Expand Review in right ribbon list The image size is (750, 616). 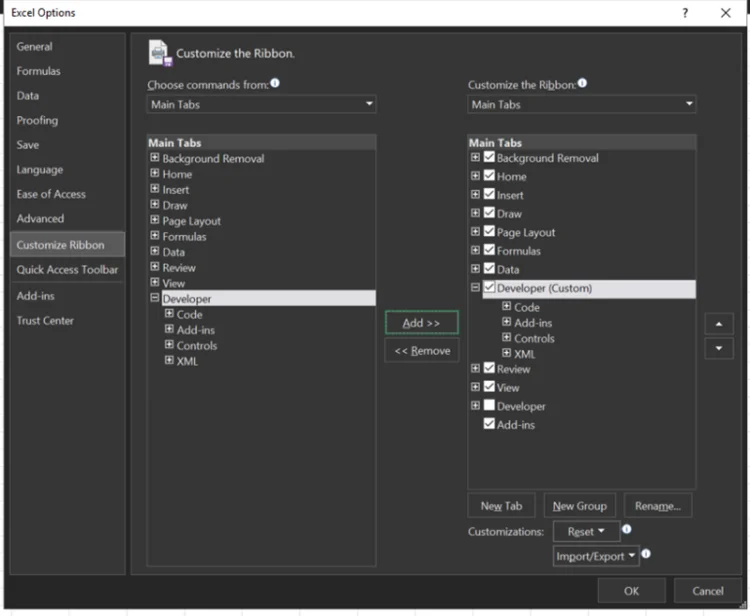click(x=475, y=368)
